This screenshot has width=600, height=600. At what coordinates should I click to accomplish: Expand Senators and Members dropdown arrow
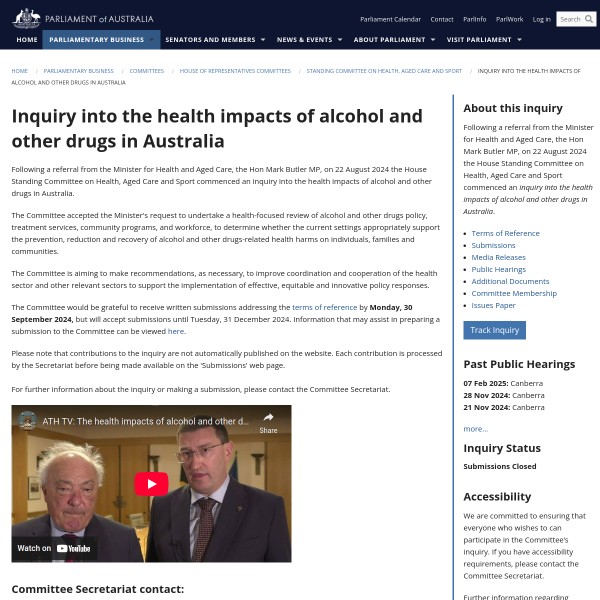pos(263,40)
